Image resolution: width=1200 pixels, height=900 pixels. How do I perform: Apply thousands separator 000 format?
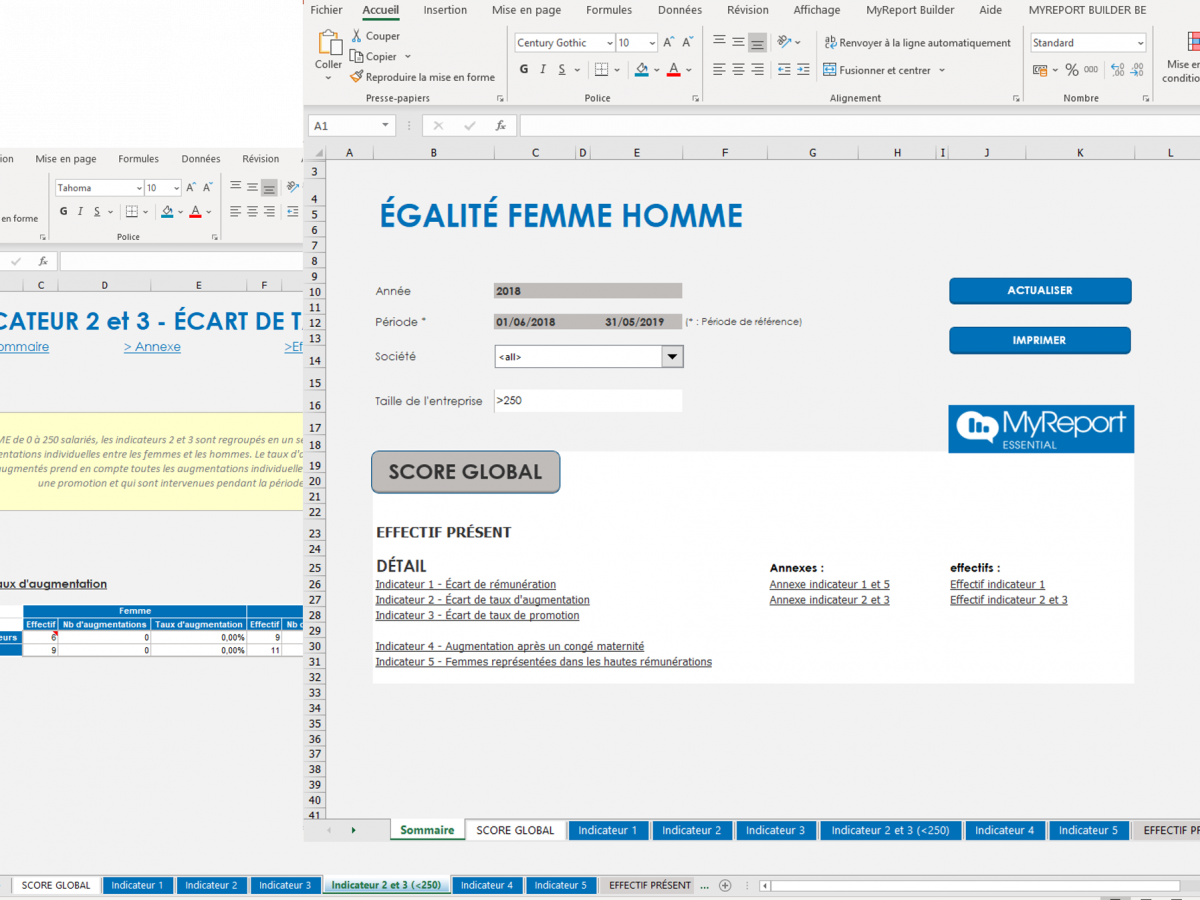[1091, 70]
